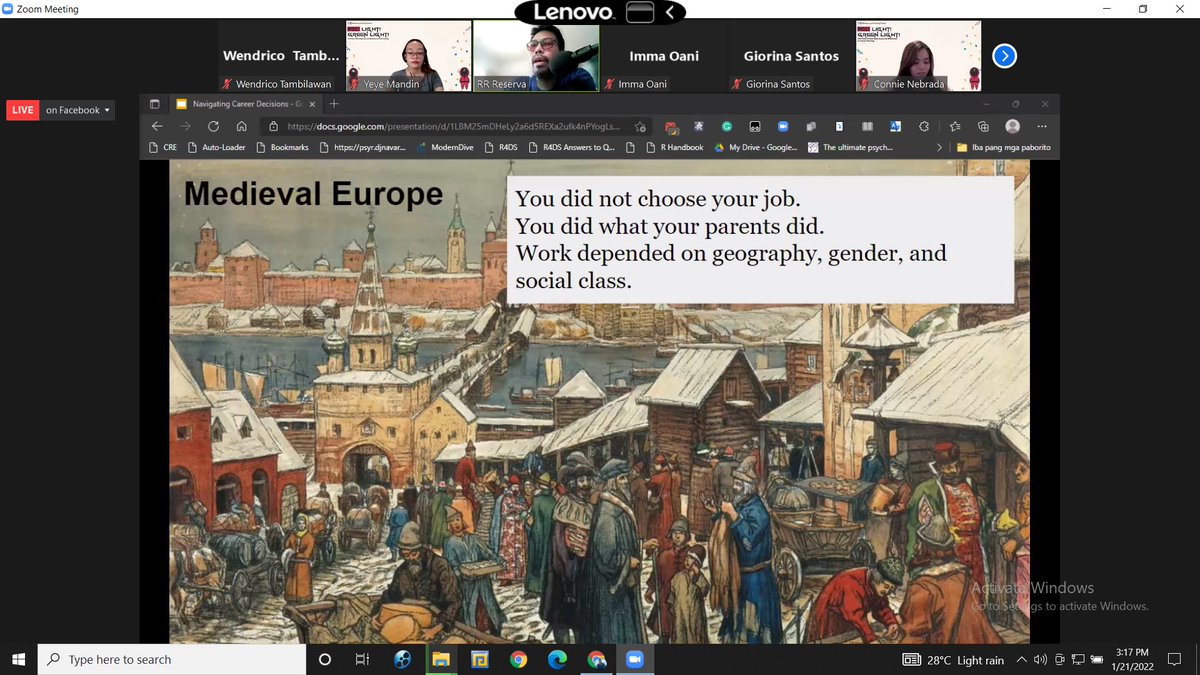This screenshot has width=1200, height=675.
Task: Reload the Google Slides page
Action: [x=213, y=127]
